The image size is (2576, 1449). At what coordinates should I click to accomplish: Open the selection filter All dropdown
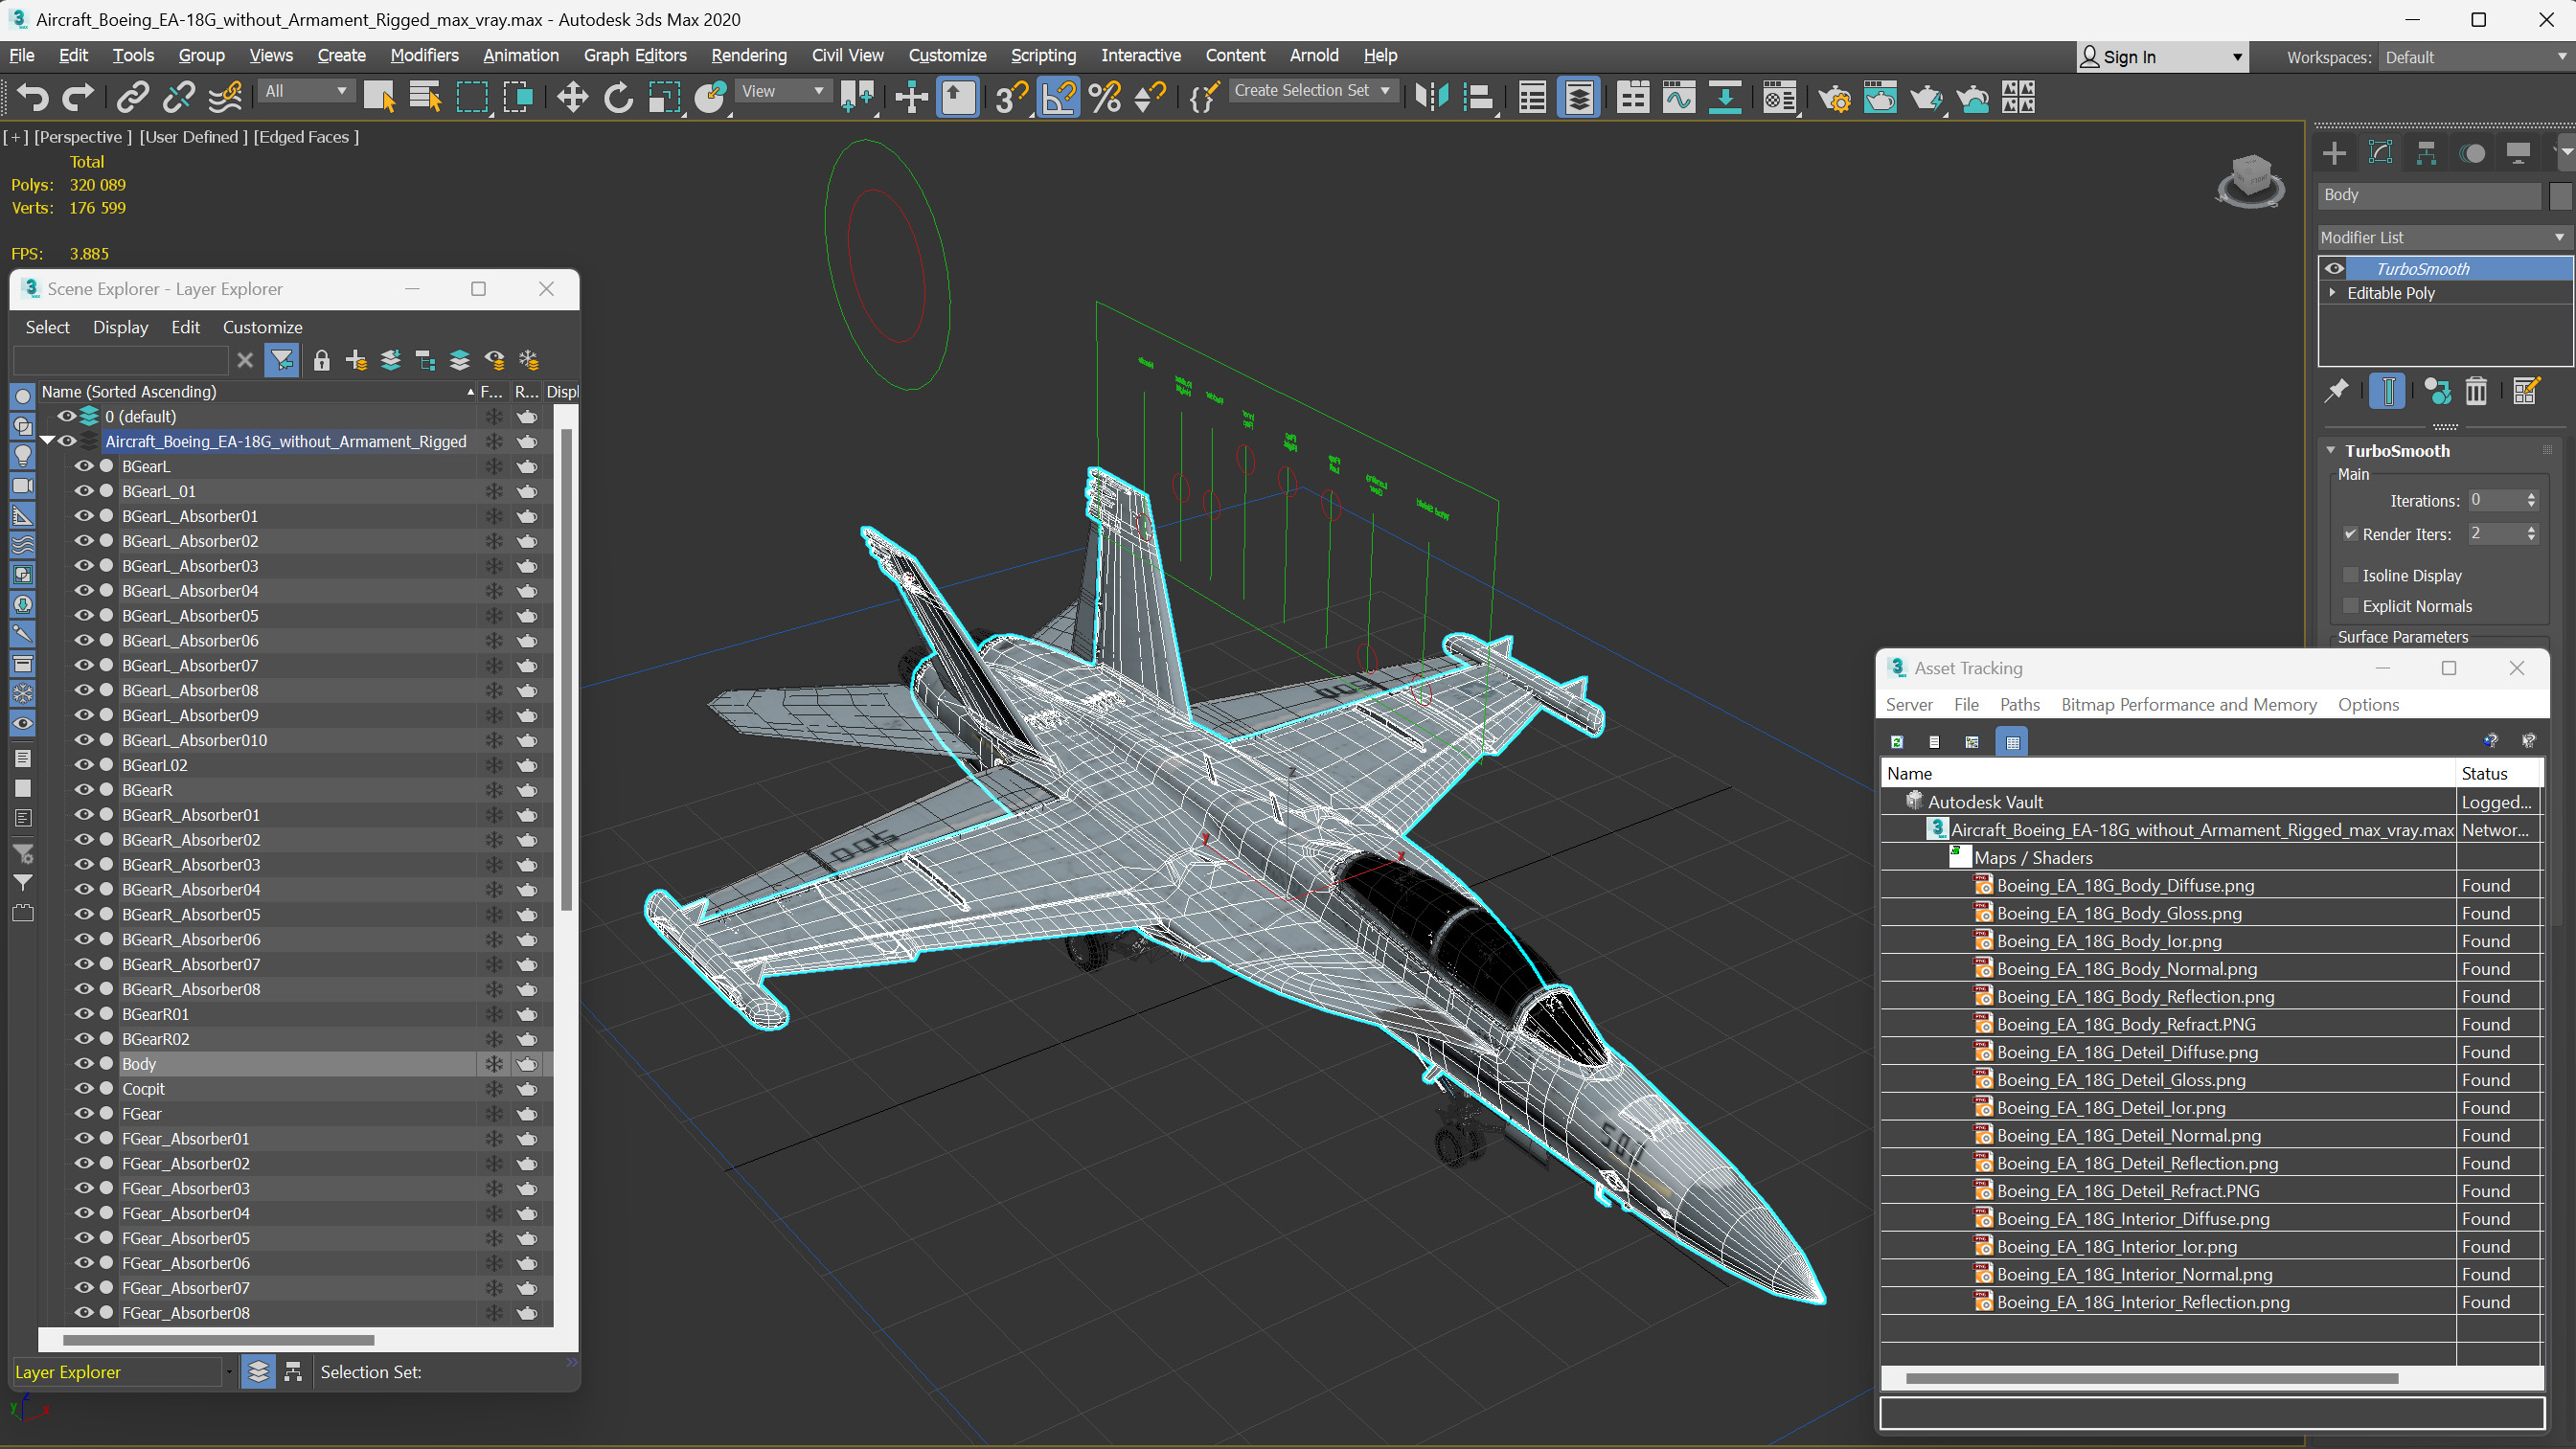pos(306,91)
